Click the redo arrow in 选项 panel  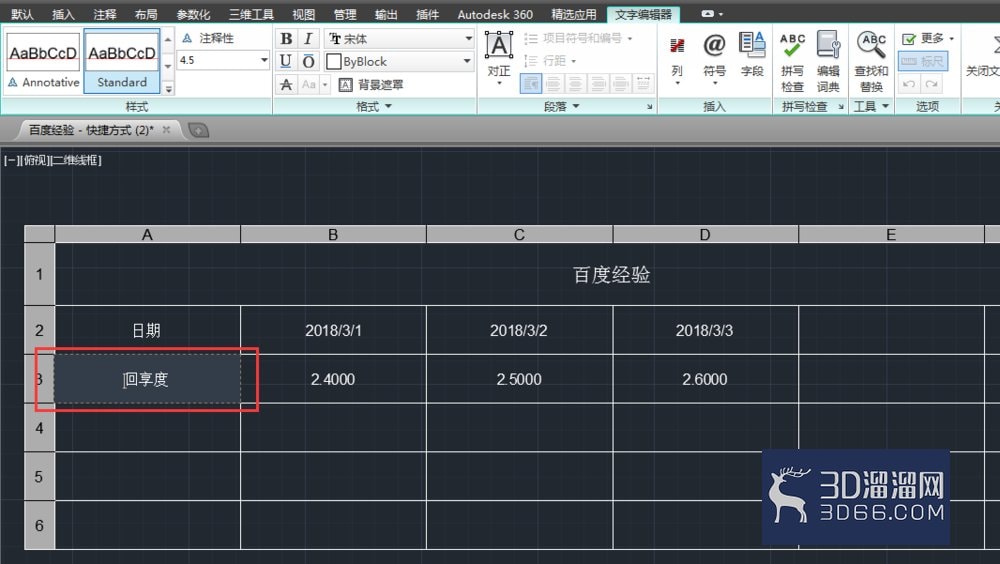point(932,84)
